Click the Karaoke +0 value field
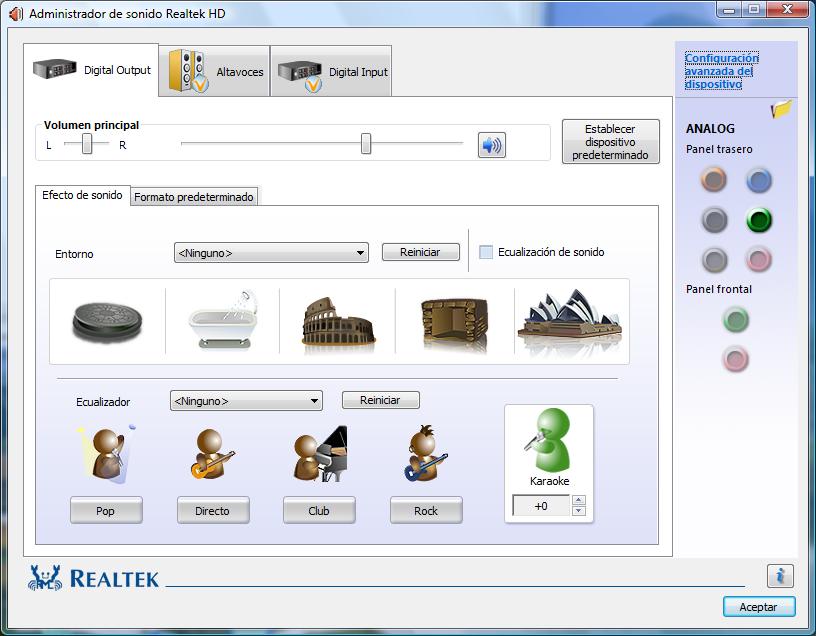Screen dimensions: 816x636 pos(541,505)
